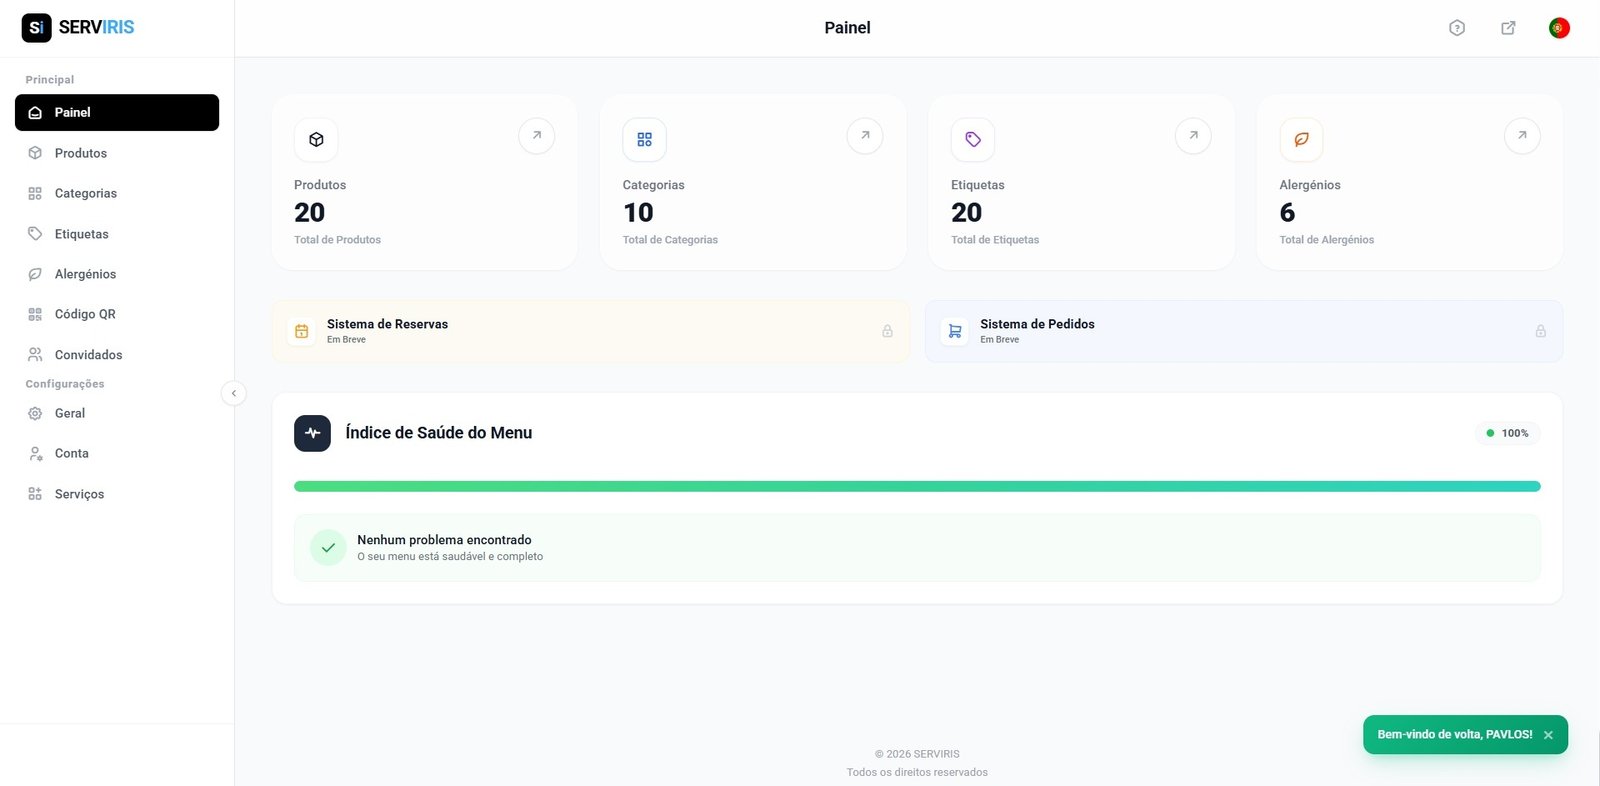Navigate to Código QR page
The image size is (1600, 786).
pyautogui.click(x=85, y=314)
